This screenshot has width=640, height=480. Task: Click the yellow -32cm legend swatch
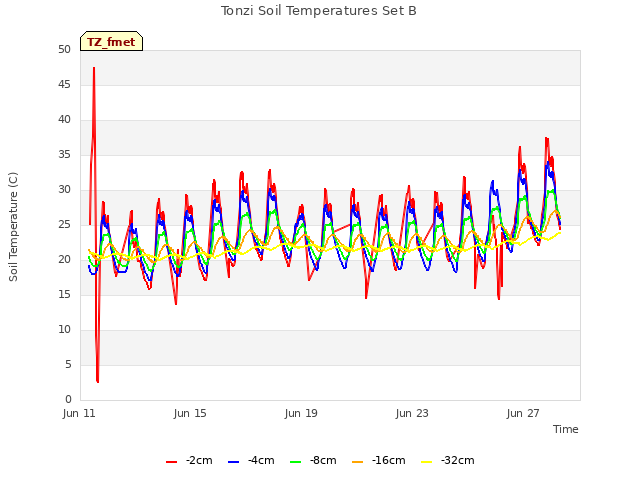coord(427,461)
